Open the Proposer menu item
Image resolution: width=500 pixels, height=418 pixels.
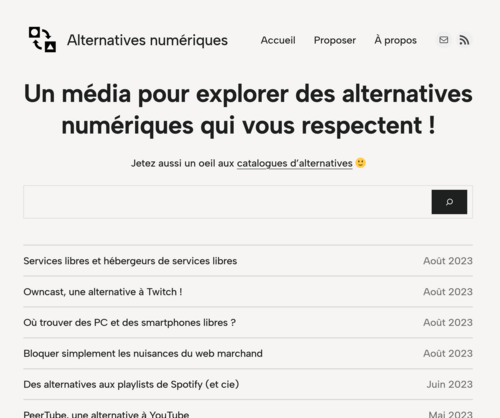335,40
